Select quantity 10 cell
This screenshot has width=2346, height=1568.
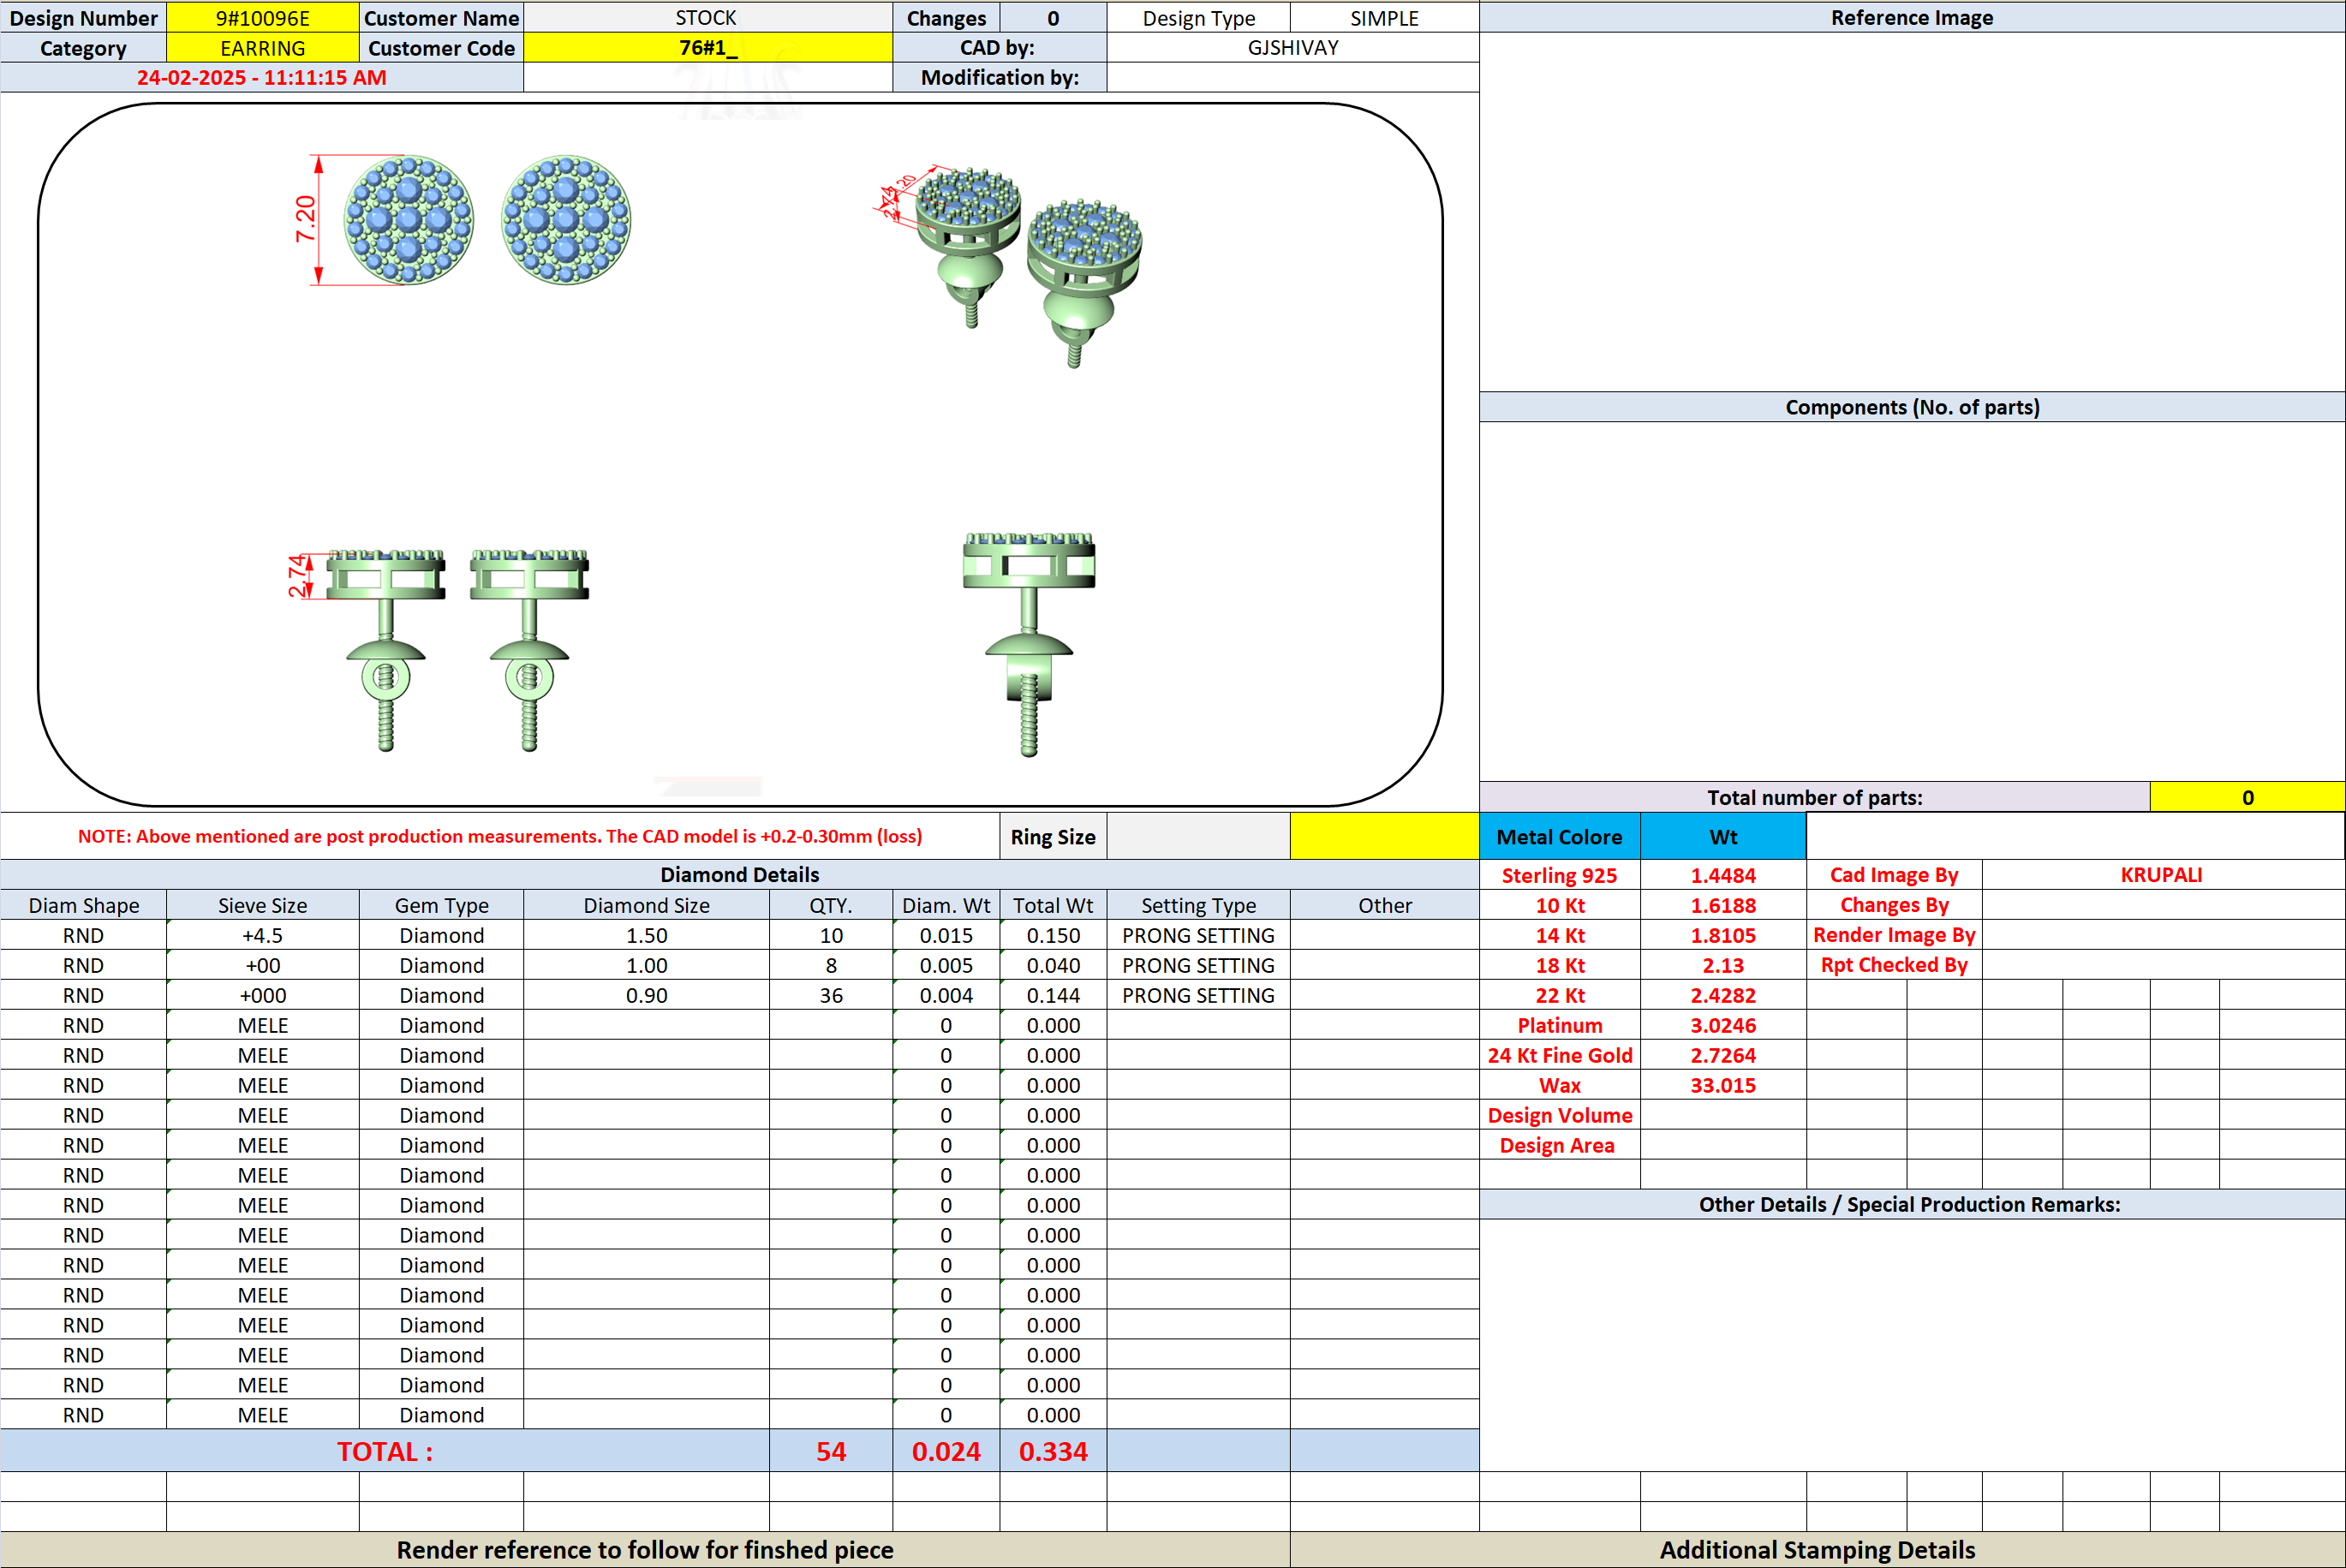831,935
